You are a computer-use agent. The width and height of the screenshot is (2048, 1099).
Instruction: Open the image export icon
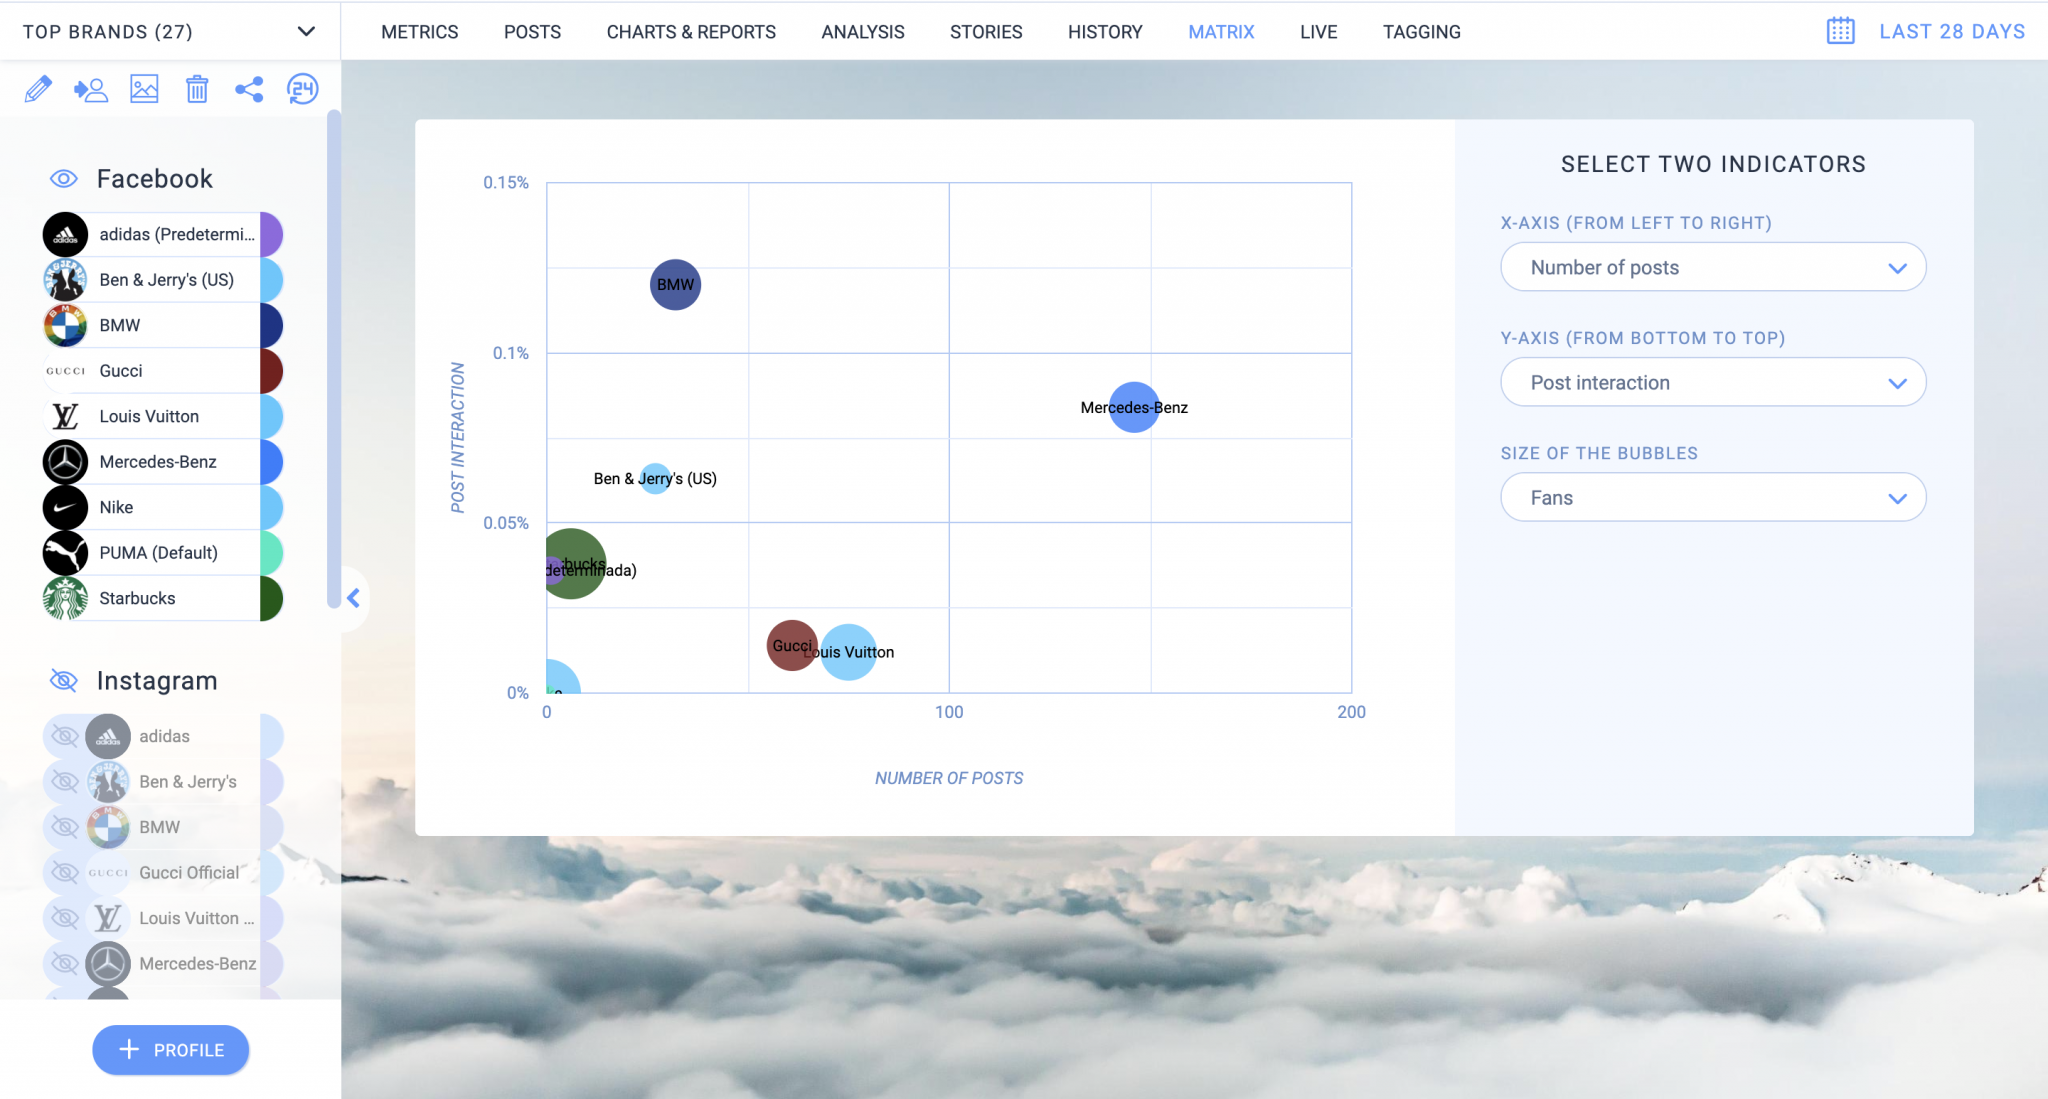point(144,89)
